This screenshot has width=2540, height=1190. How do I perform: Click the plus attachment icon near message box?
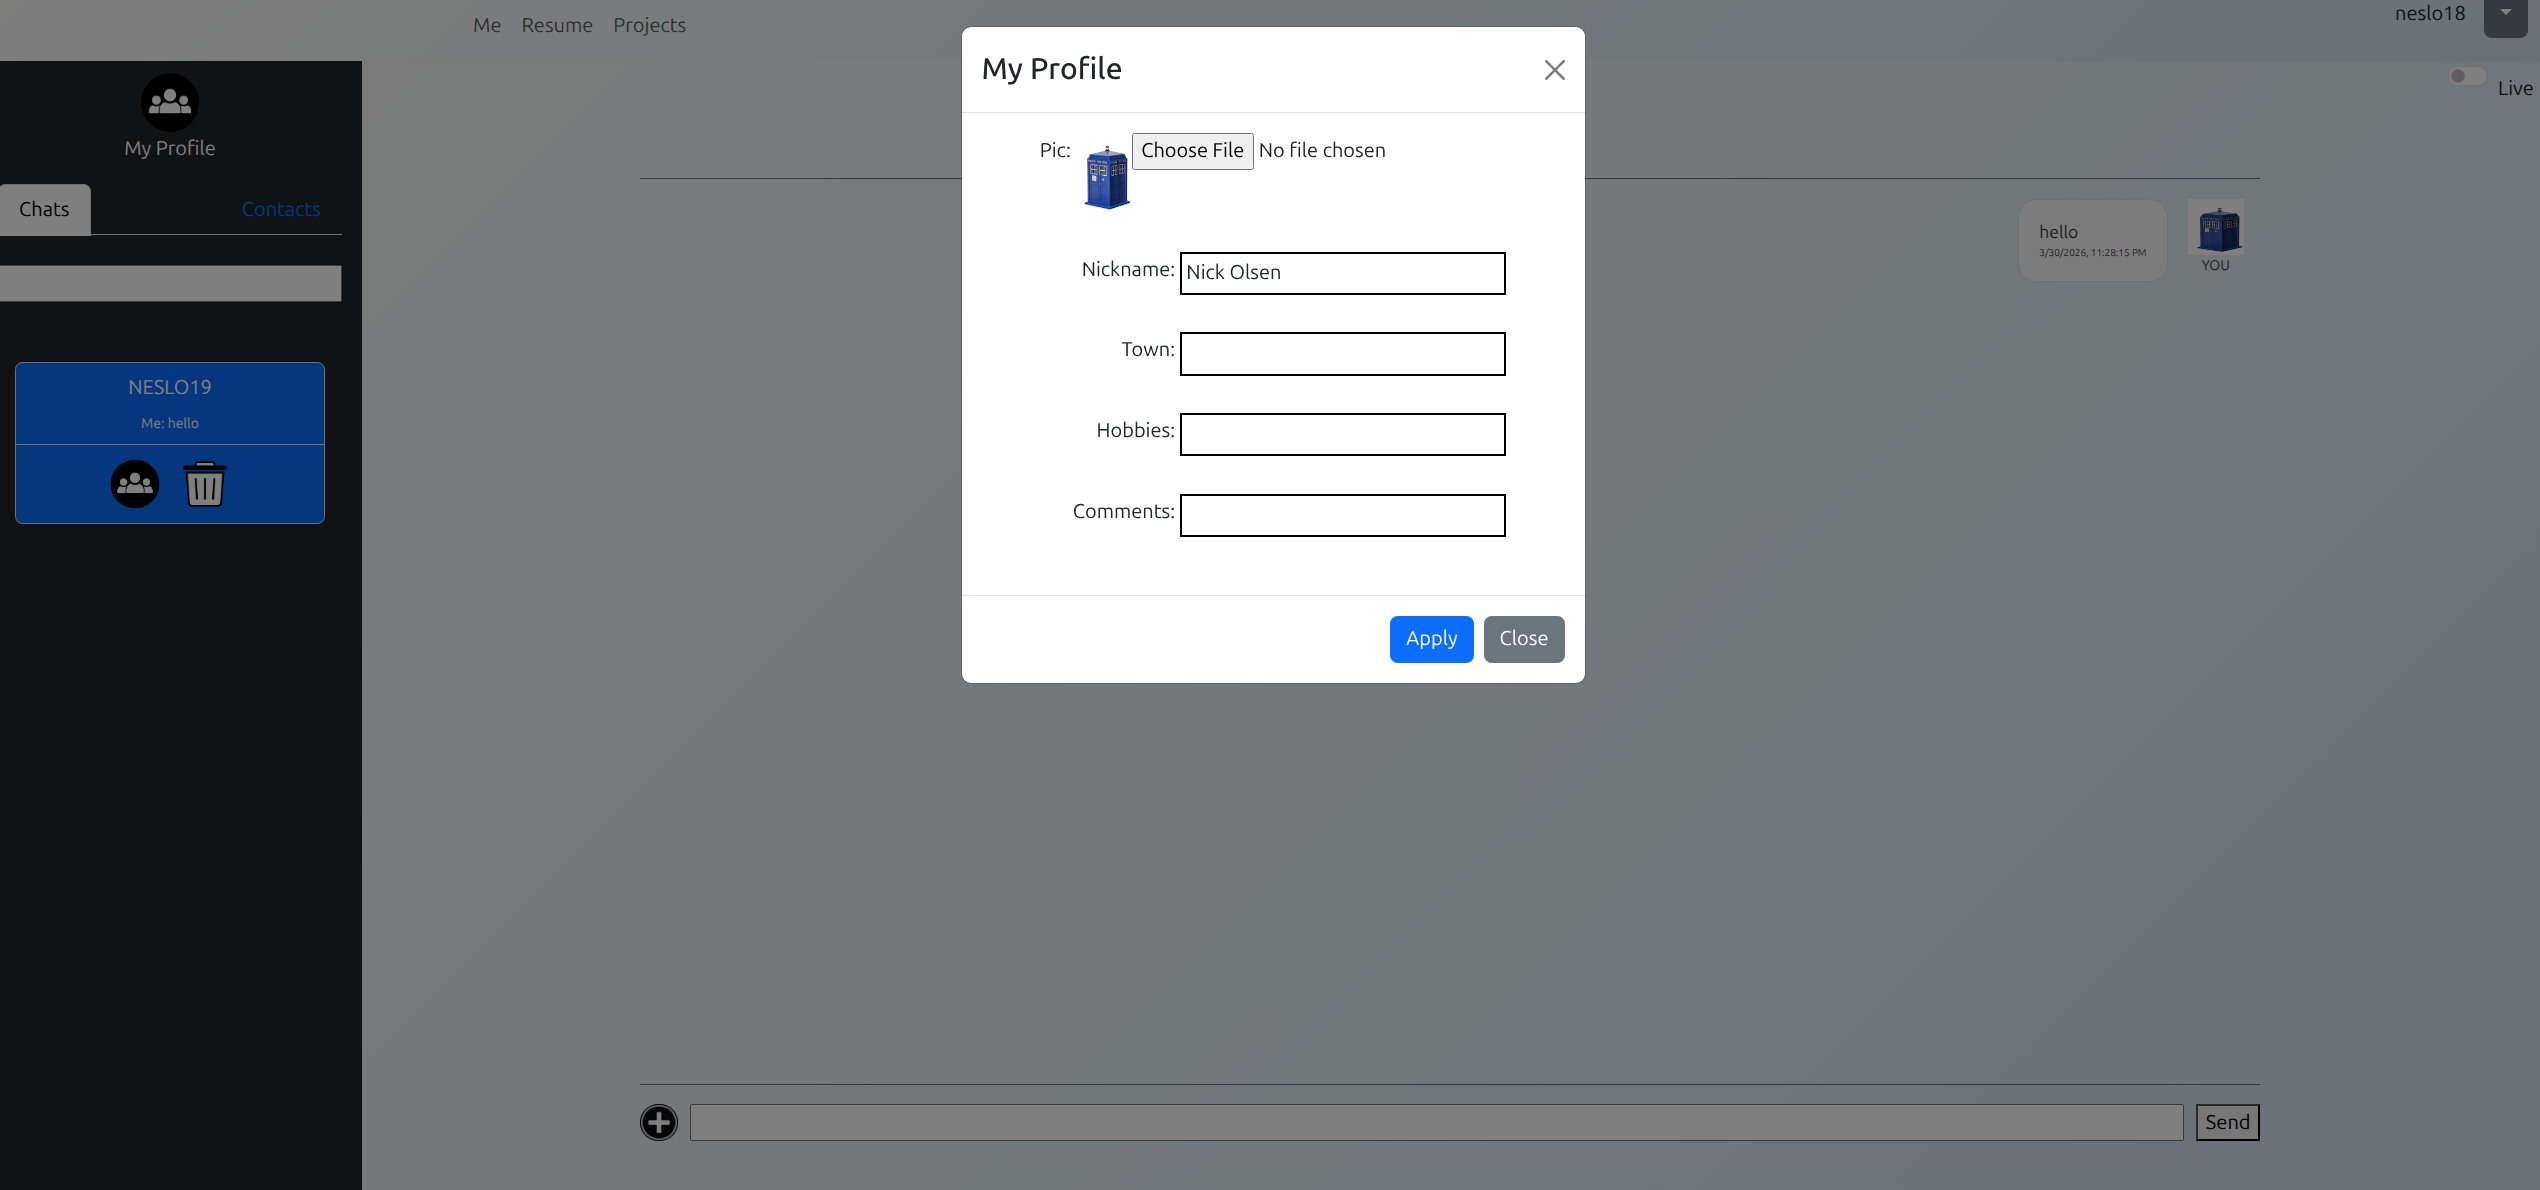(x=659, y=1122)
